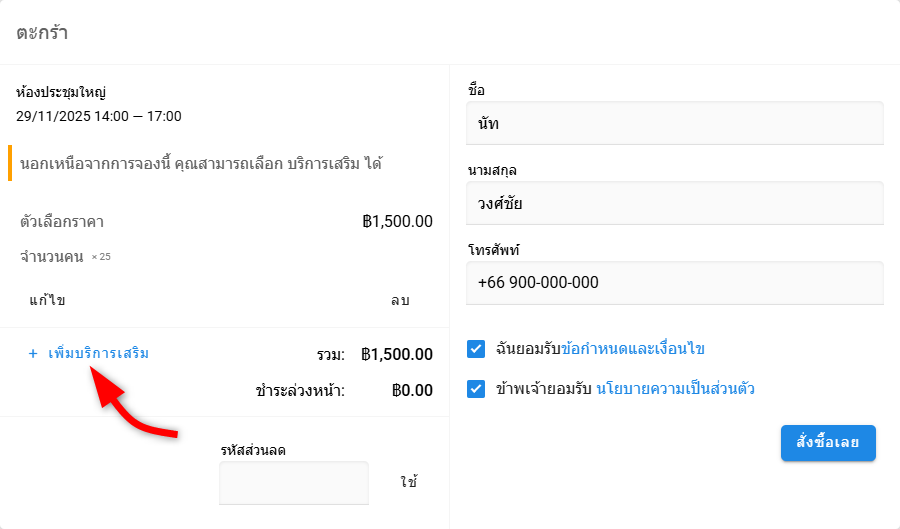
Task: Click the จำนวนคน ×25 line
Action: click(x=65, y=257)
